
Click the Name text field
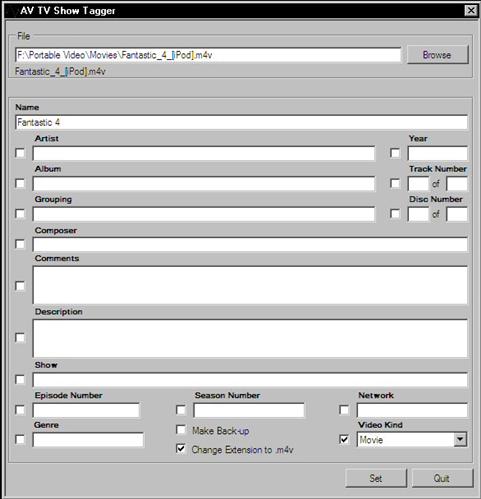point(241,122)
